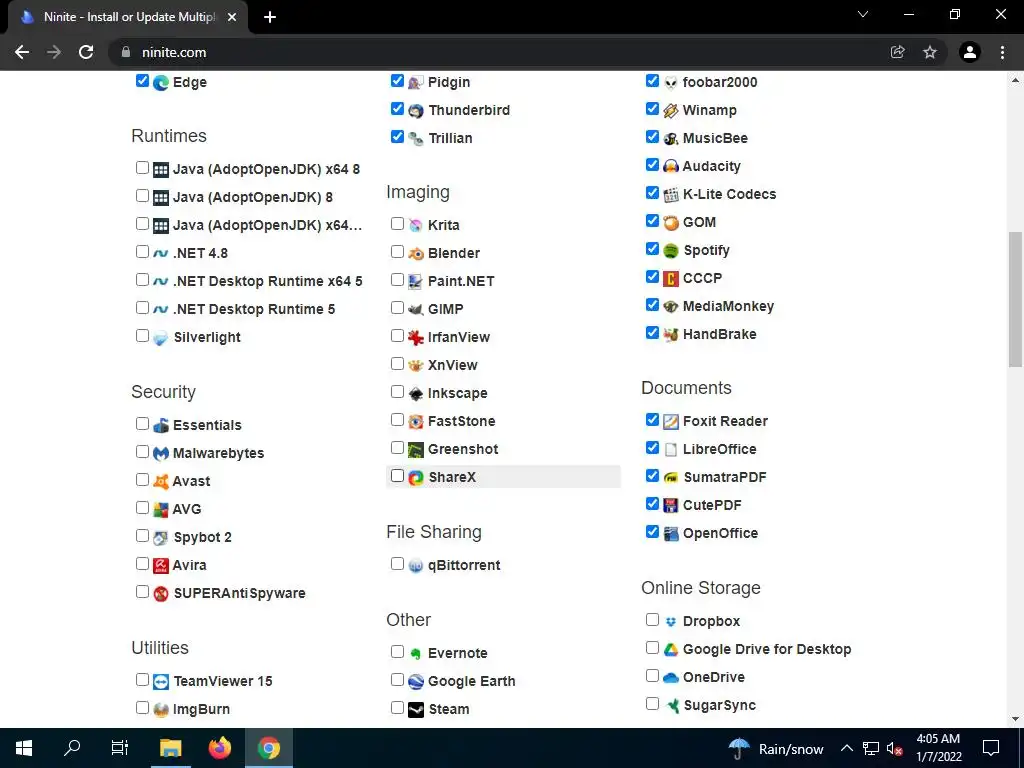
Task: Click the Steam icon
Action: pyautogui.click(x=416, y=709)
